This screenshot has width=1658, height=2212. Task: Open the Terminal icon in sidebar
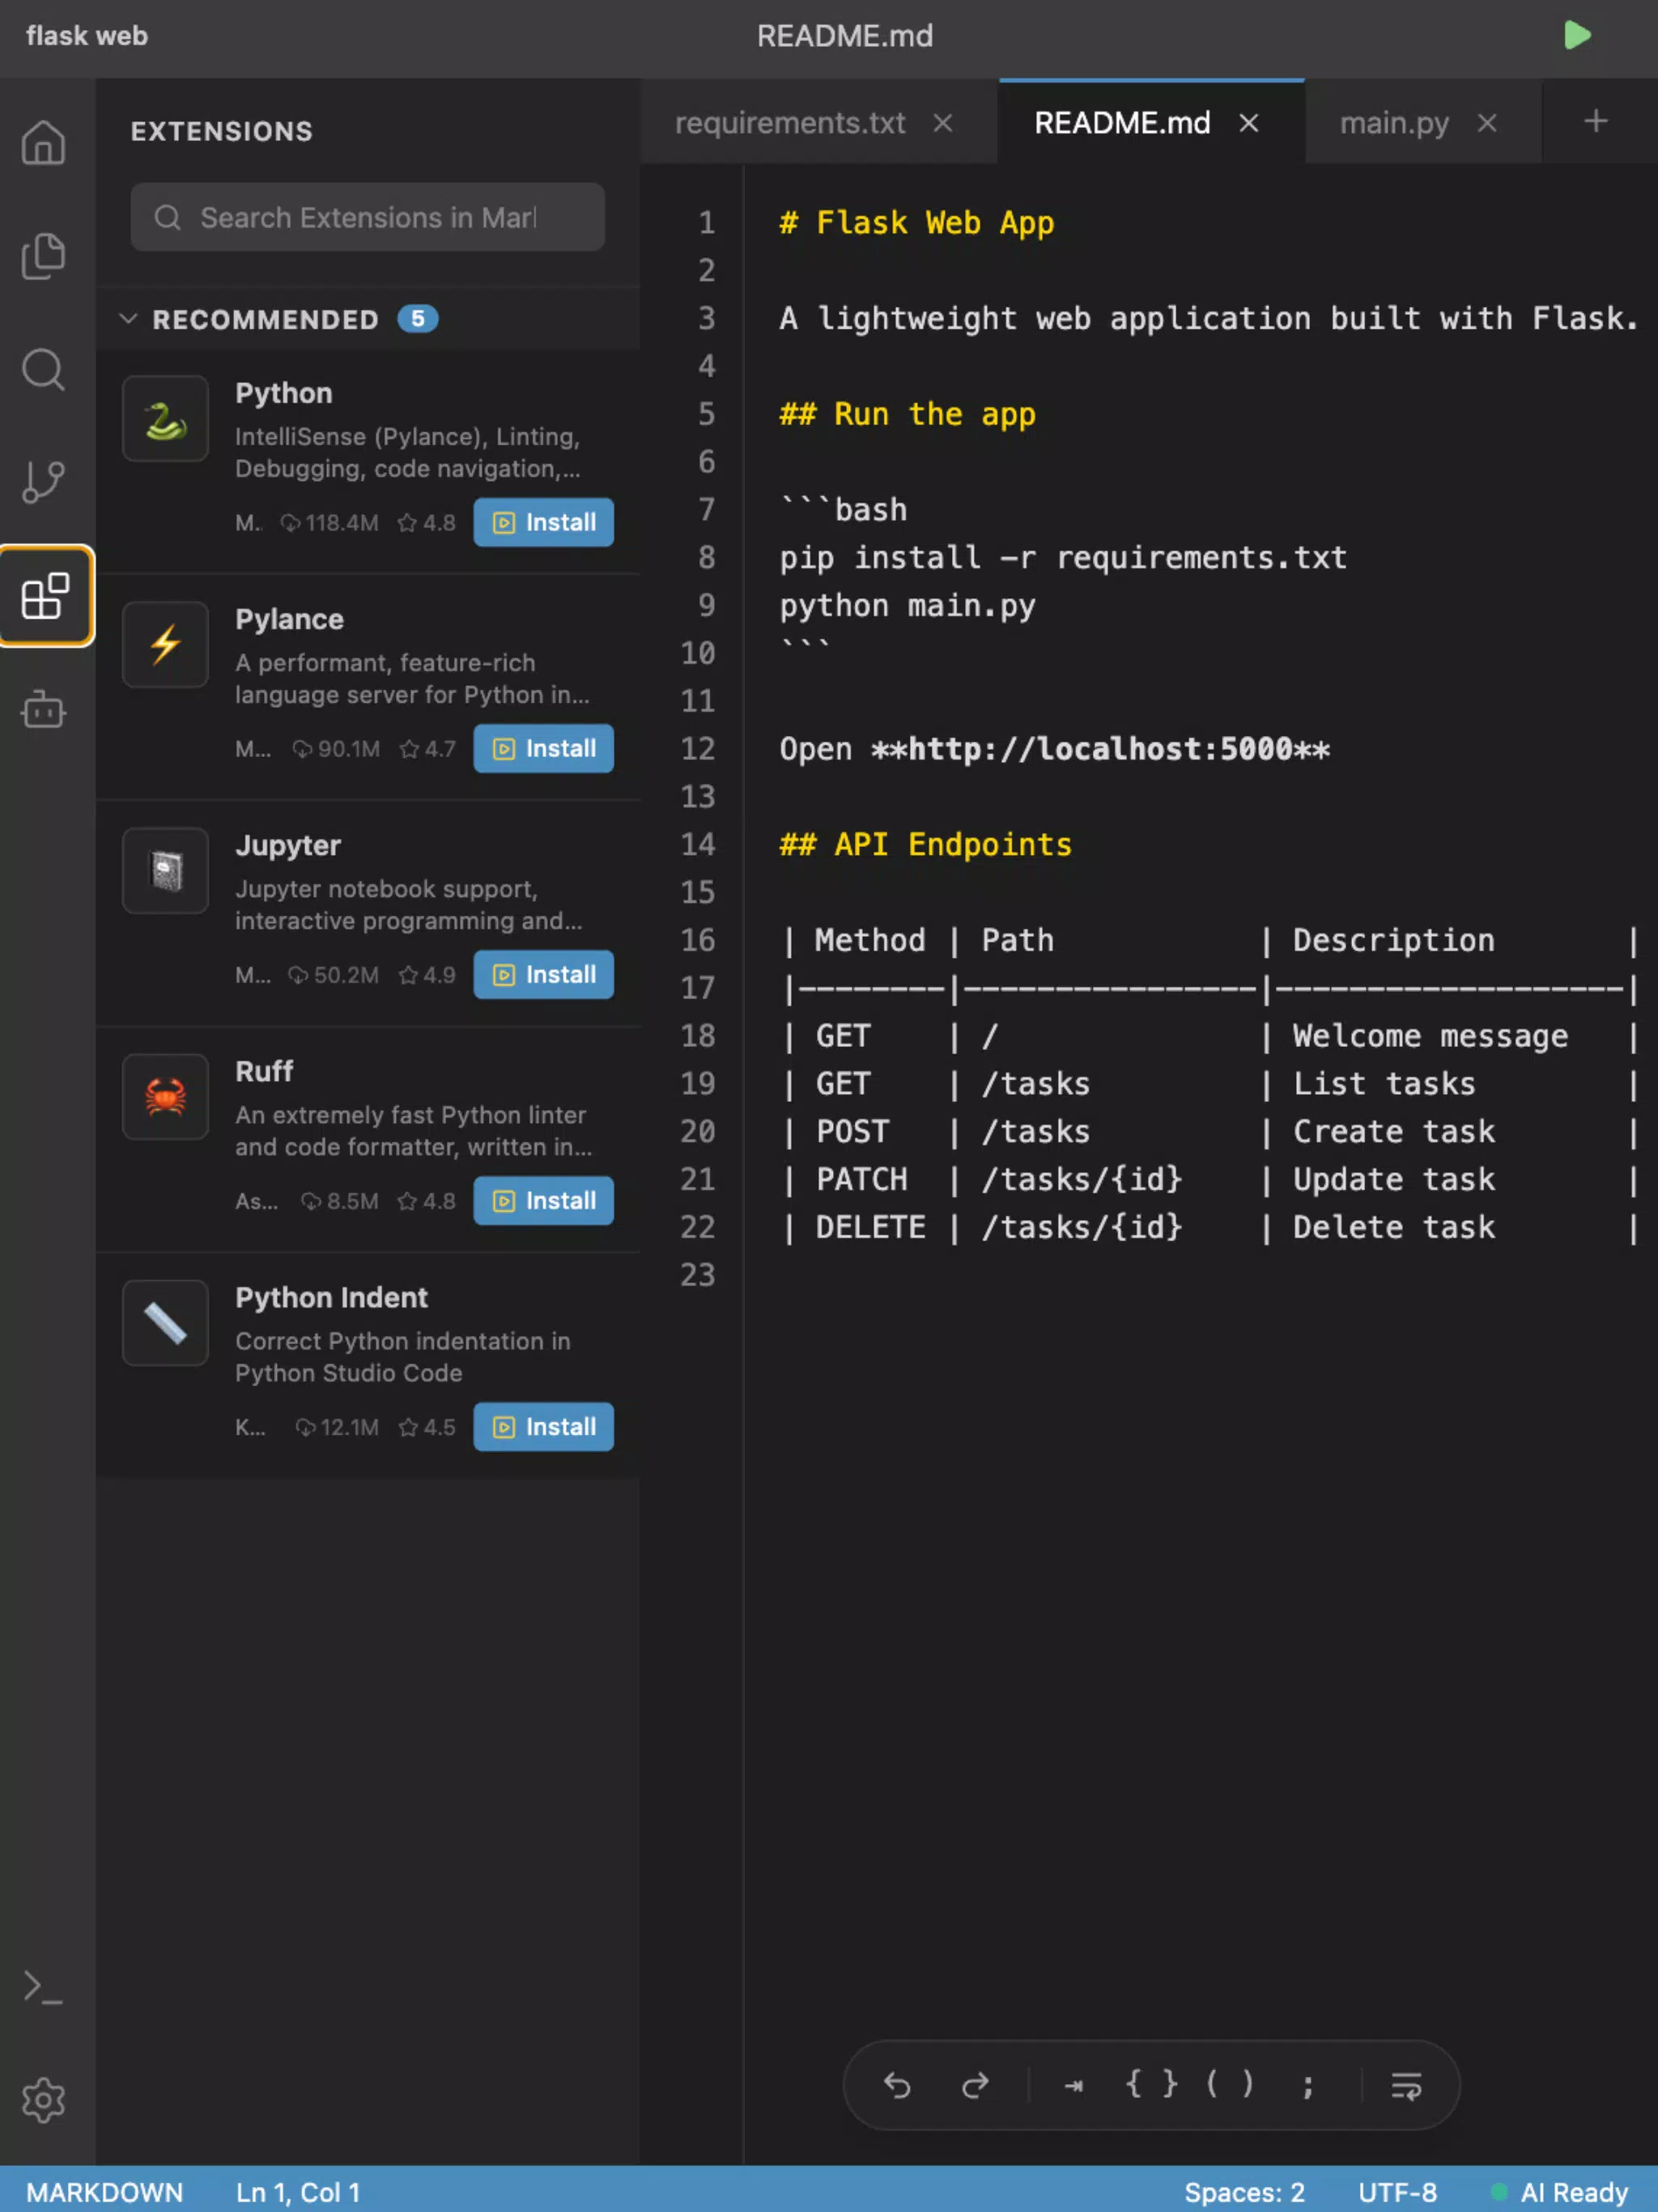point(44,1988)
